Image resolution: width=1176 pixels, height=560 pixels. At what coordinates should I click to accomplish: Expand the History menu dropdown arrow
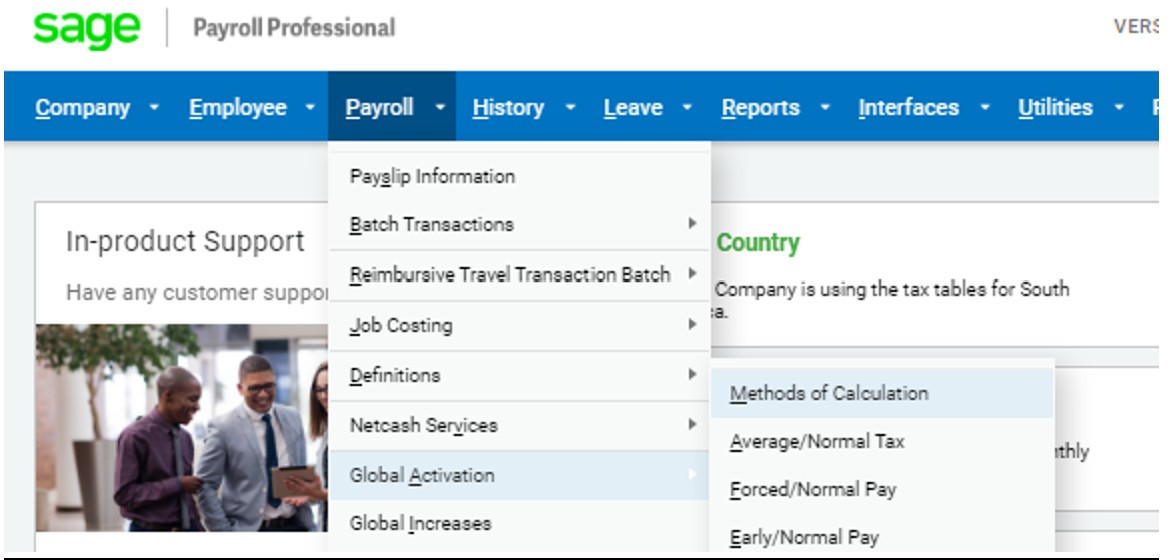pos(569,107)
